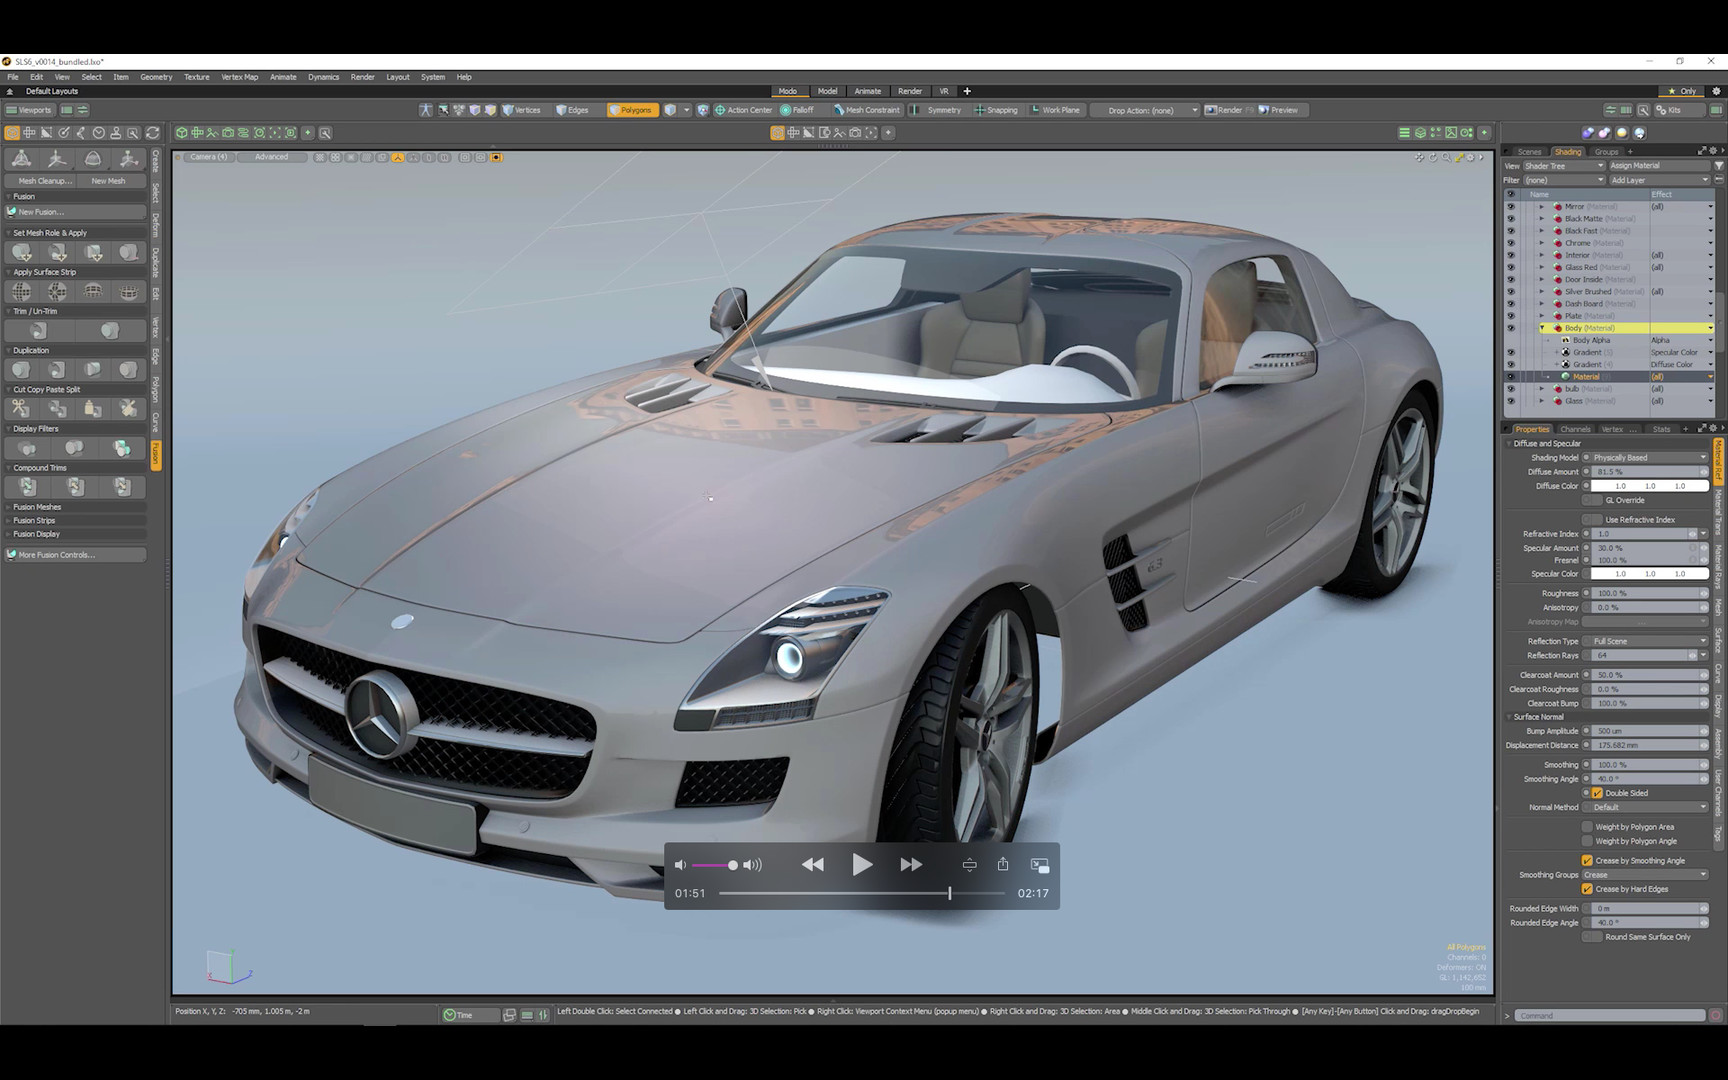The width and height of the screenshot is (1728, 1080).
Task: Toggle visibility of the Glass Red material
Action: click(x=1511, y=267)
